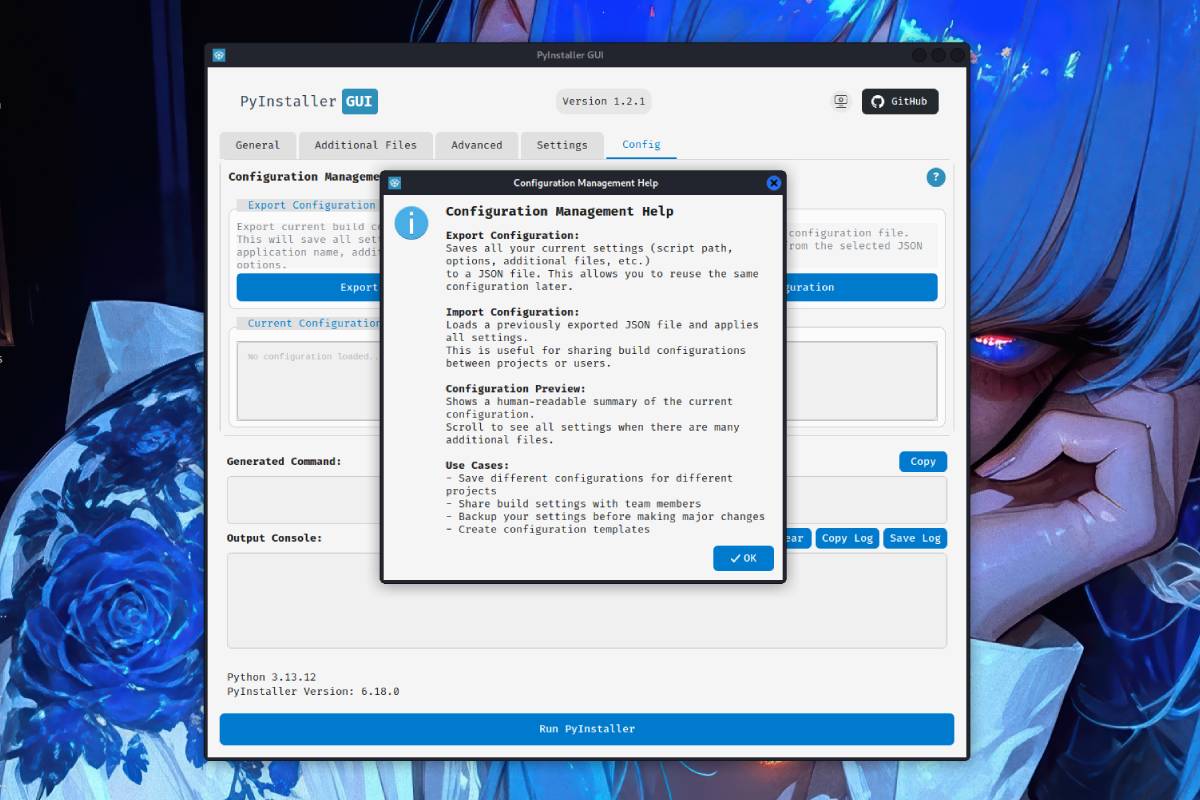Viewport: 1200px width, 800px height.
Task: Click the 'Configuration Management Help' bold heading in dialog
Action: pos(560,211)
